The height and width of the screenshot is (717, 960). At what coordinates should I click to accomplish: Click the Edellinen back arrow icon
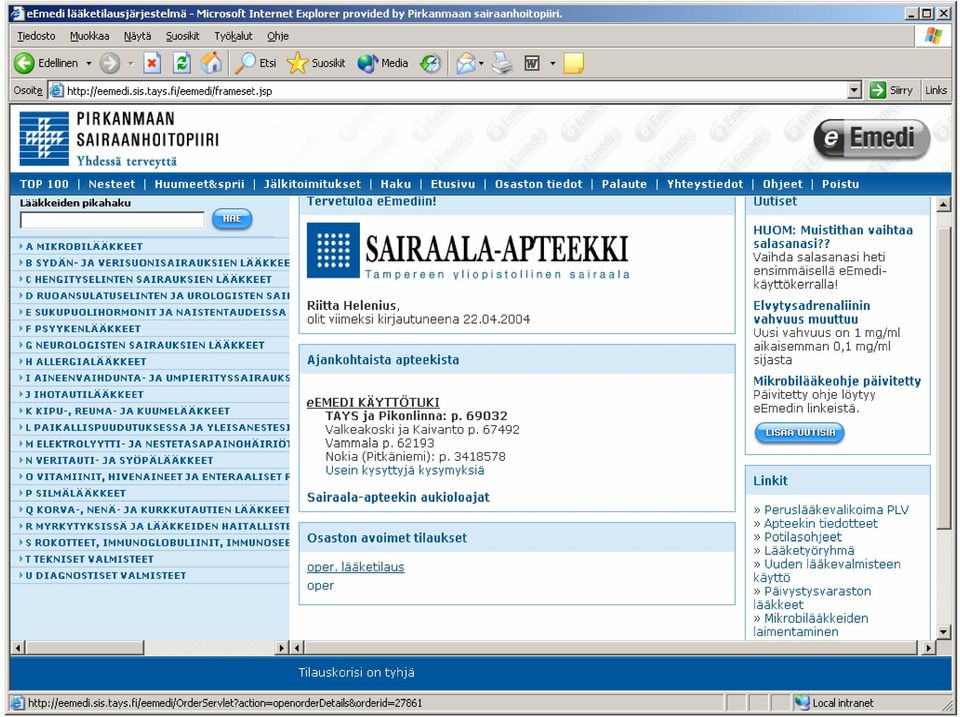(x=24, y=62)
